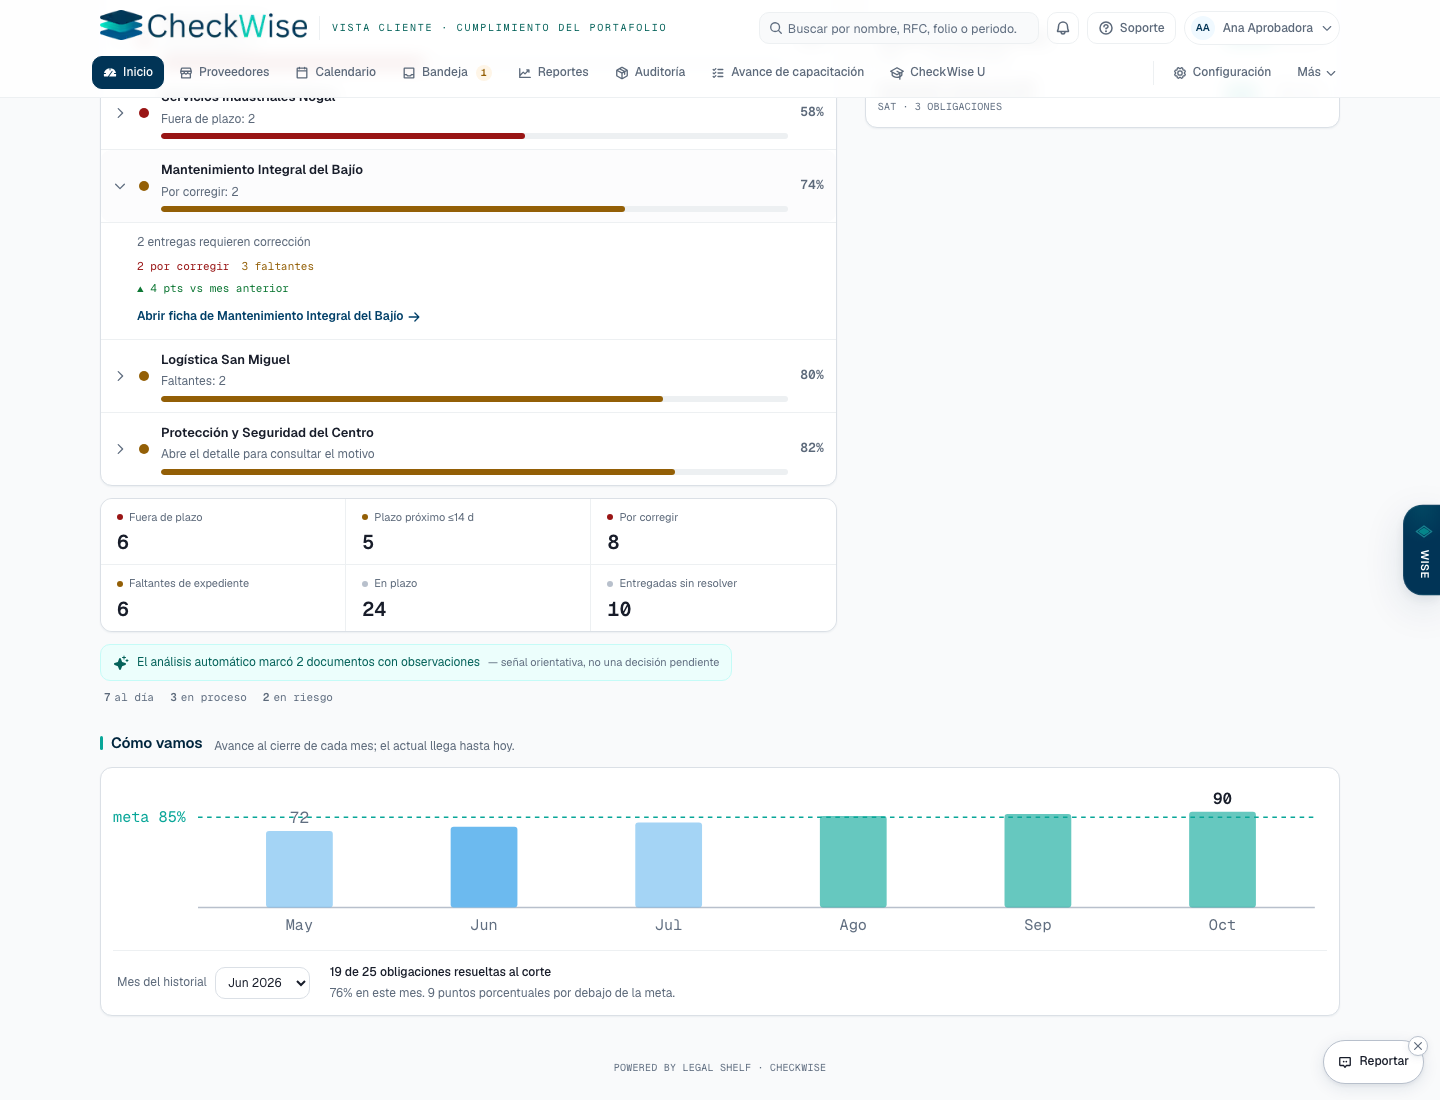Expand the Más menu
The width and height of the screenshot is (1440, 1100).
click(1316, 72)
